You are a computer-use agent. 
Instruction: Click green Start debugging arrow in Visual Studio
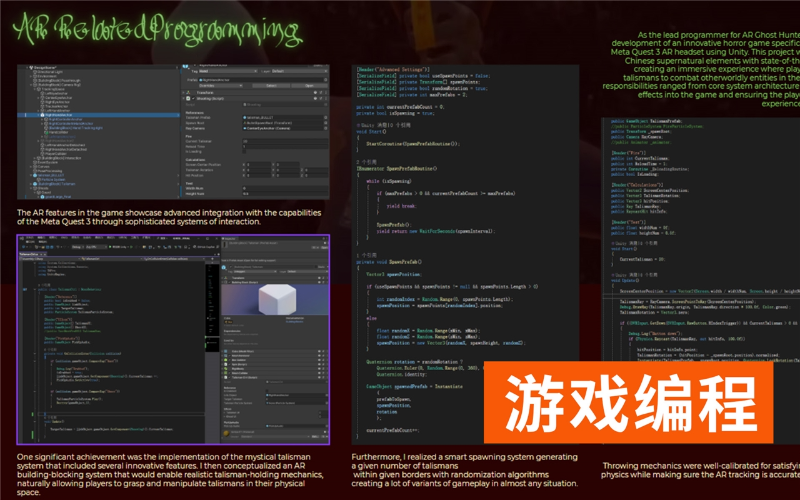tap(110, 247)
